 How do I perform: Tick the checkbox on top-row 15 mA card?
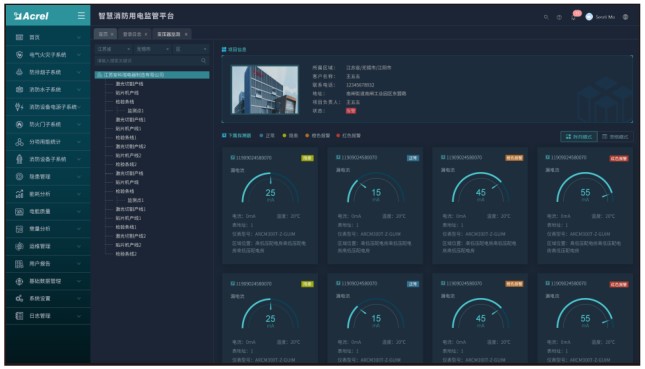click(x=338, y=157)
